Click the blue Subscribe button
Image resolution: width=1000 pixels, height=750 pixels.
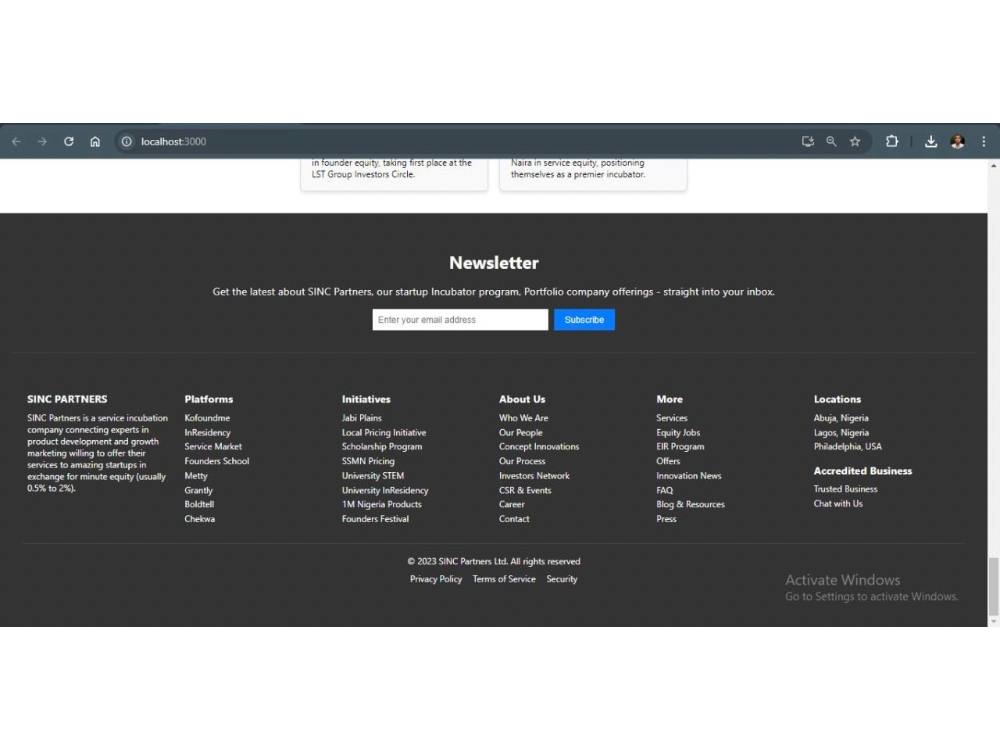pyautogui.click(x=584, y=320)
